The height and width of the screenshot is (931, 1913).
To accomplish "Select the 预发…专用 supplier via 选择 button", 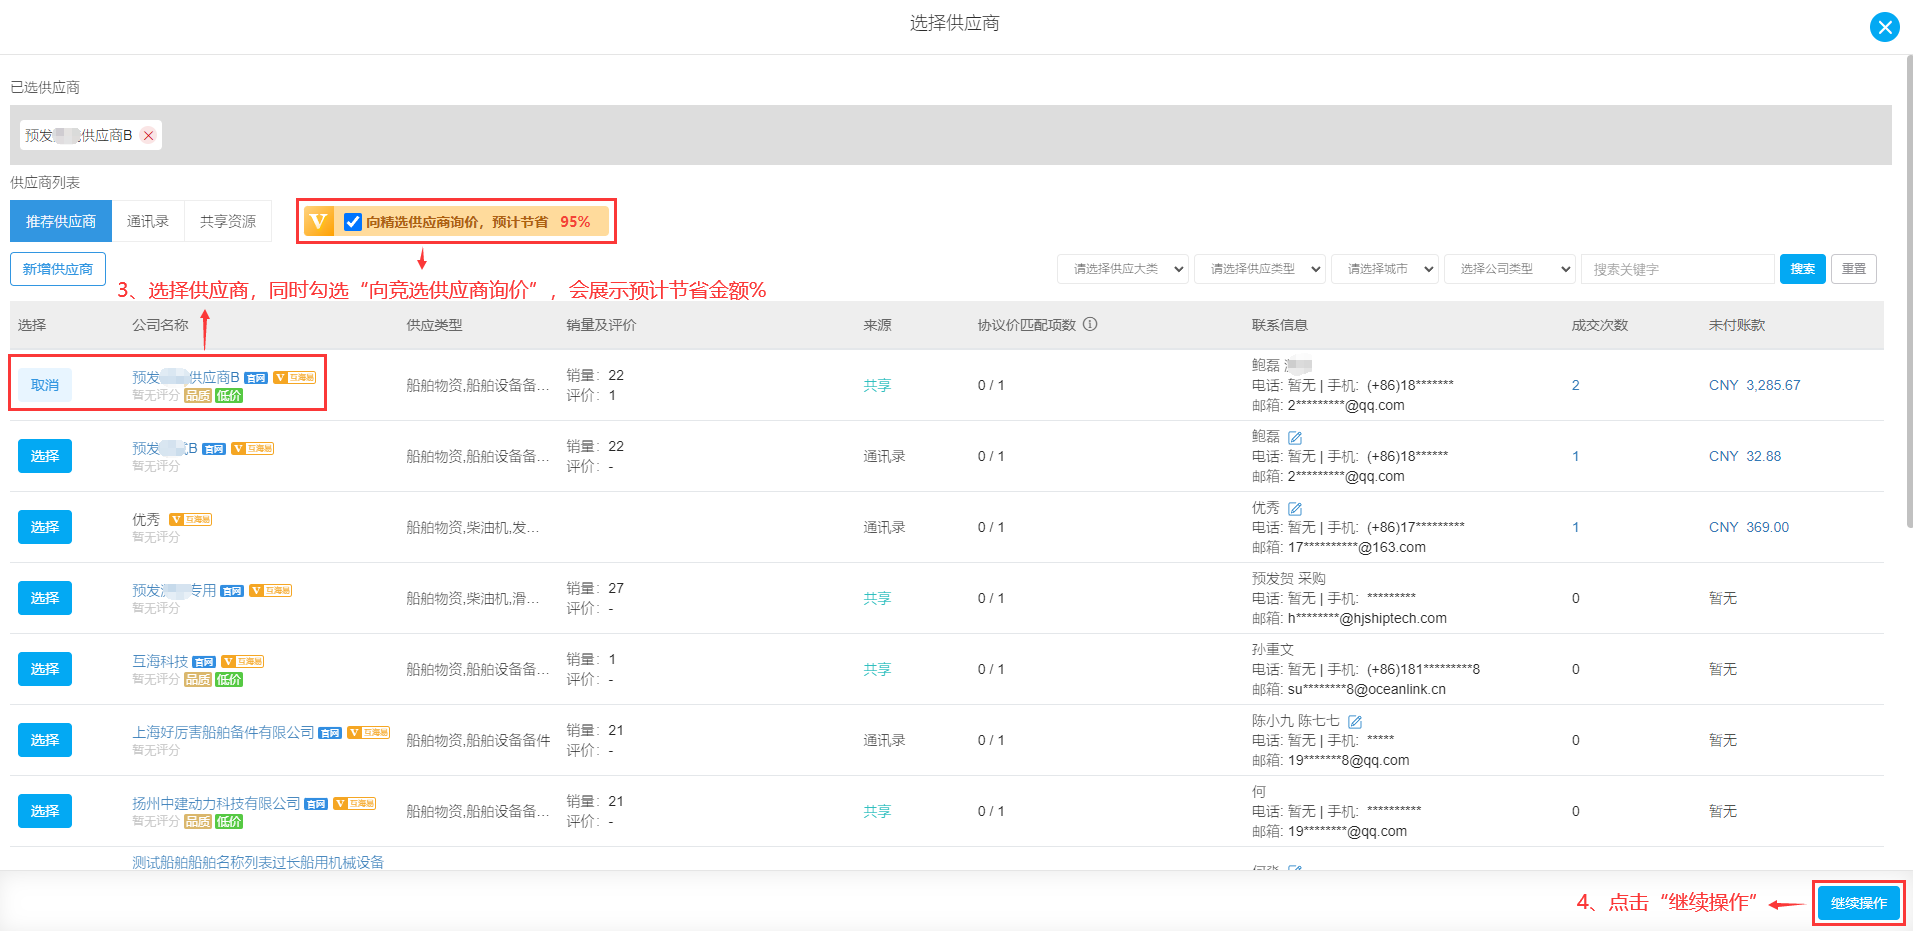I will pyautogui.click(x=45, y=598).
